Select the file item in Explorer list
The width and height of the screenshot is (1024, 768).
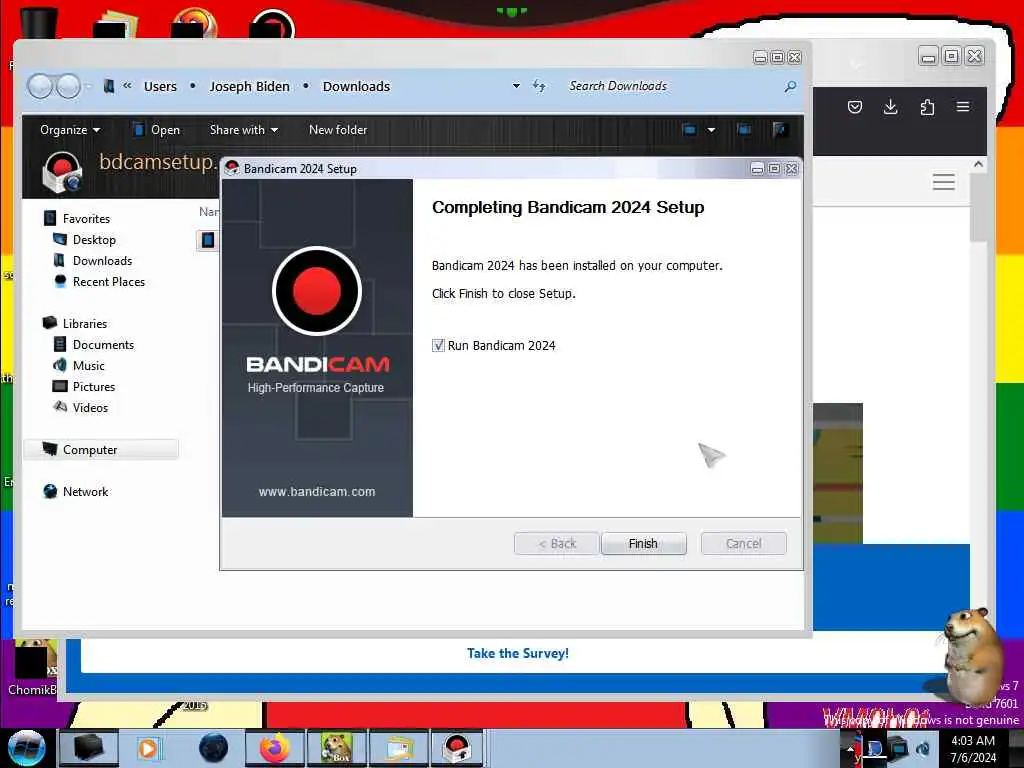tap(208, 240)
